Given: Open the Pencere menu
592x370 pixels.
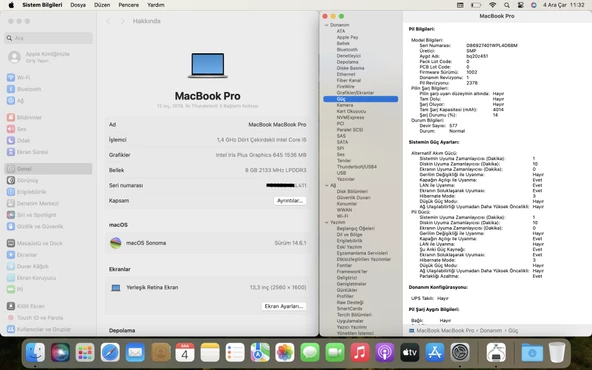Looking at the screenshot, I should click(128, 5).
